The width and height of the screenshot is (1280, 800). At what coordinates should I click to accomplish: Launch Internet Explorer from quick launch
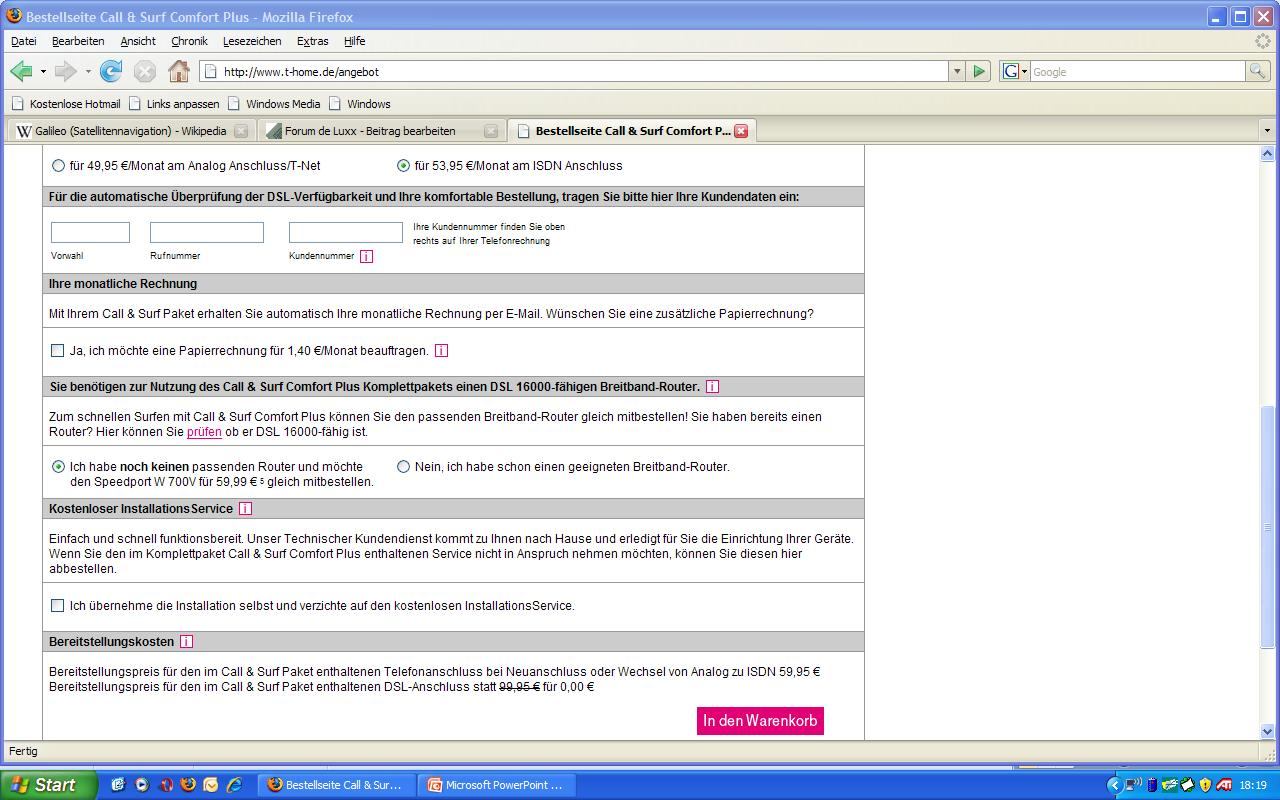point(234,785)
